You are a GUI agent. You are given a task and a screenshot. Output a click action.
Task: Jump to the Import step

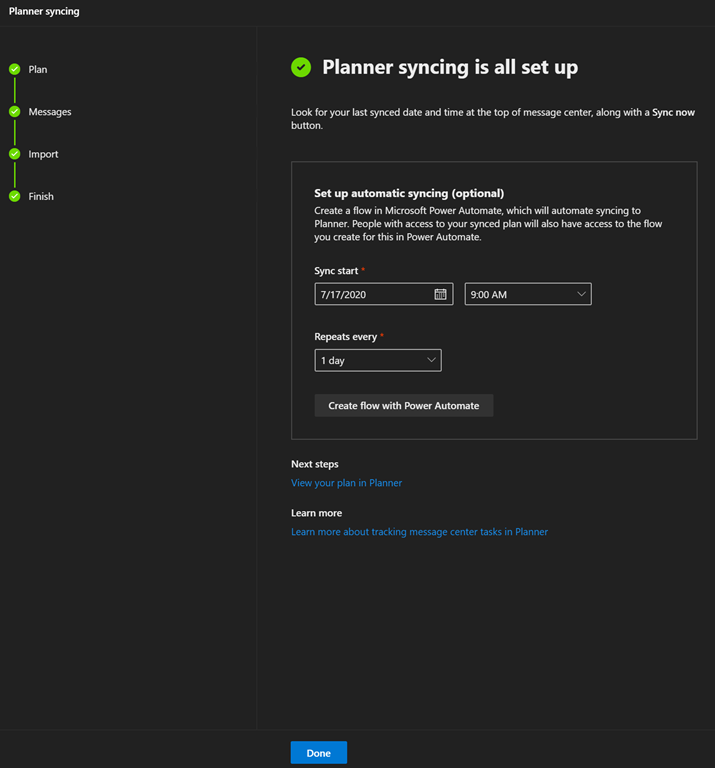tap(43, 154)
